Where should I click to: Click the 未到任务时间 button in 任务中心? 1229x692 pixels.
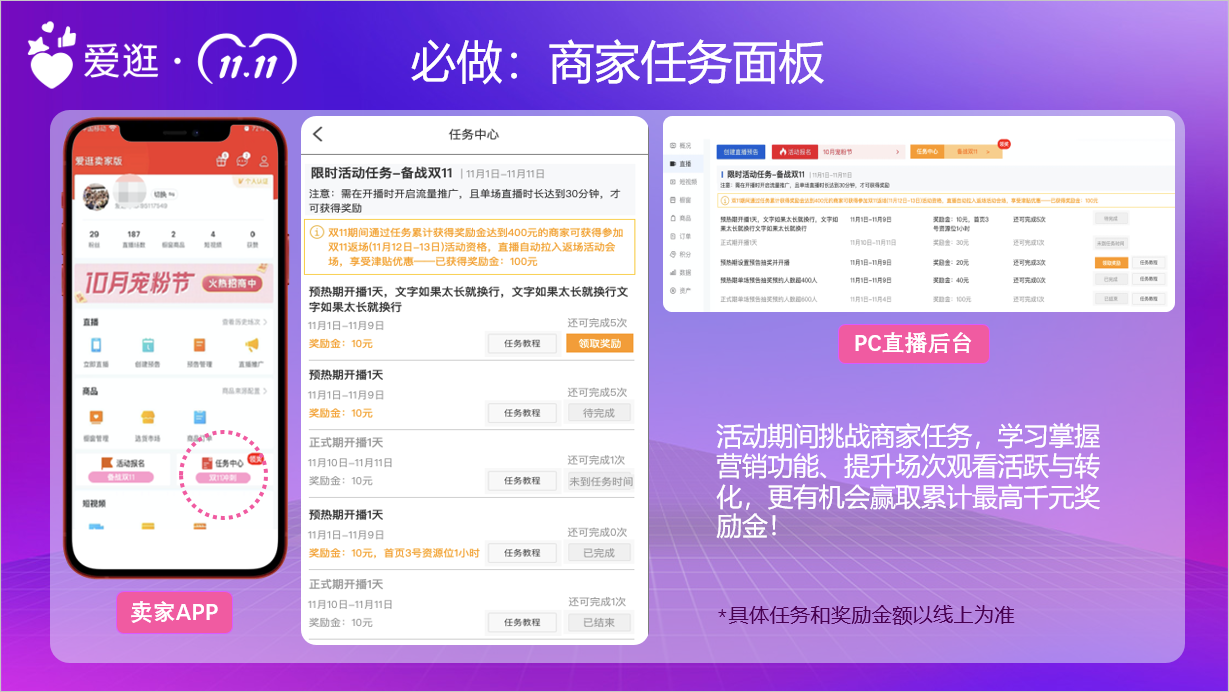pos(600,481)
